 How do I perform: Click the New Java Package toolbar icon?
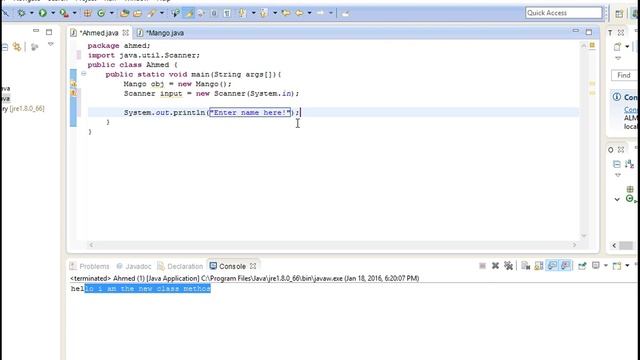87,13
